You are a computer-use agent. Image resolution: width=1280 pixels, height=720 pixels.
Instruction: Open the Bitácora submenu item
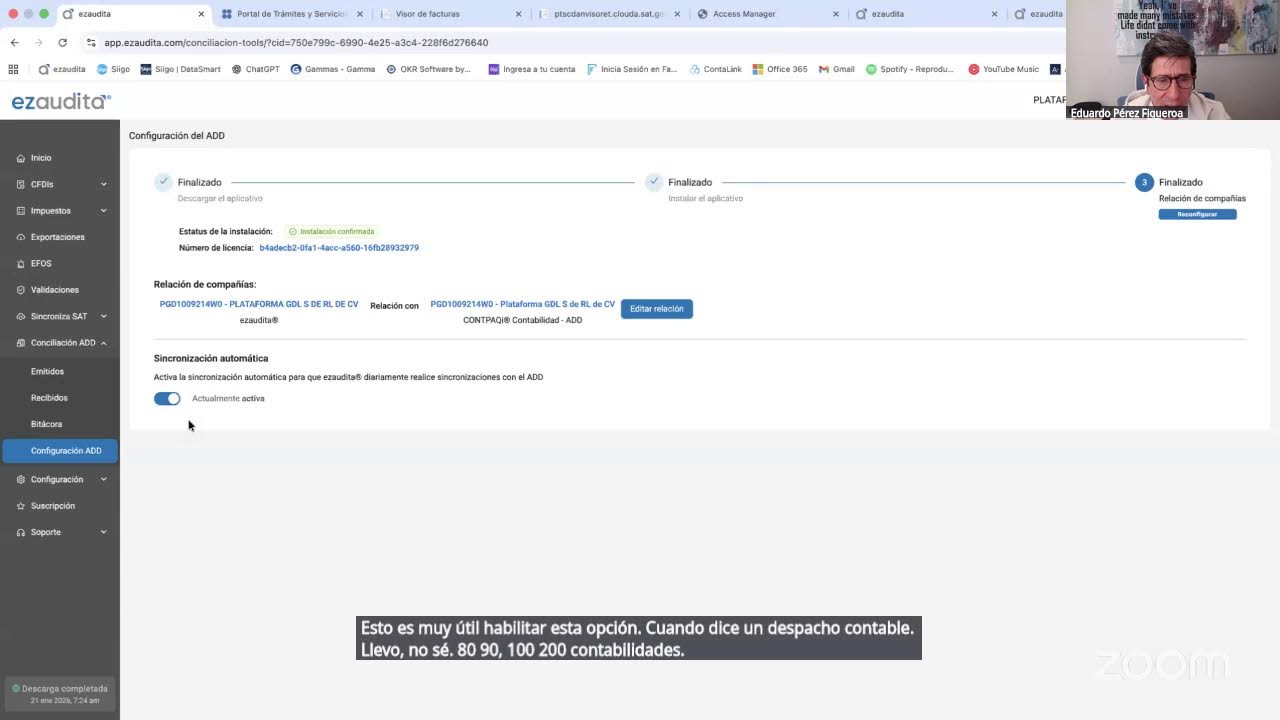[46, 424]
